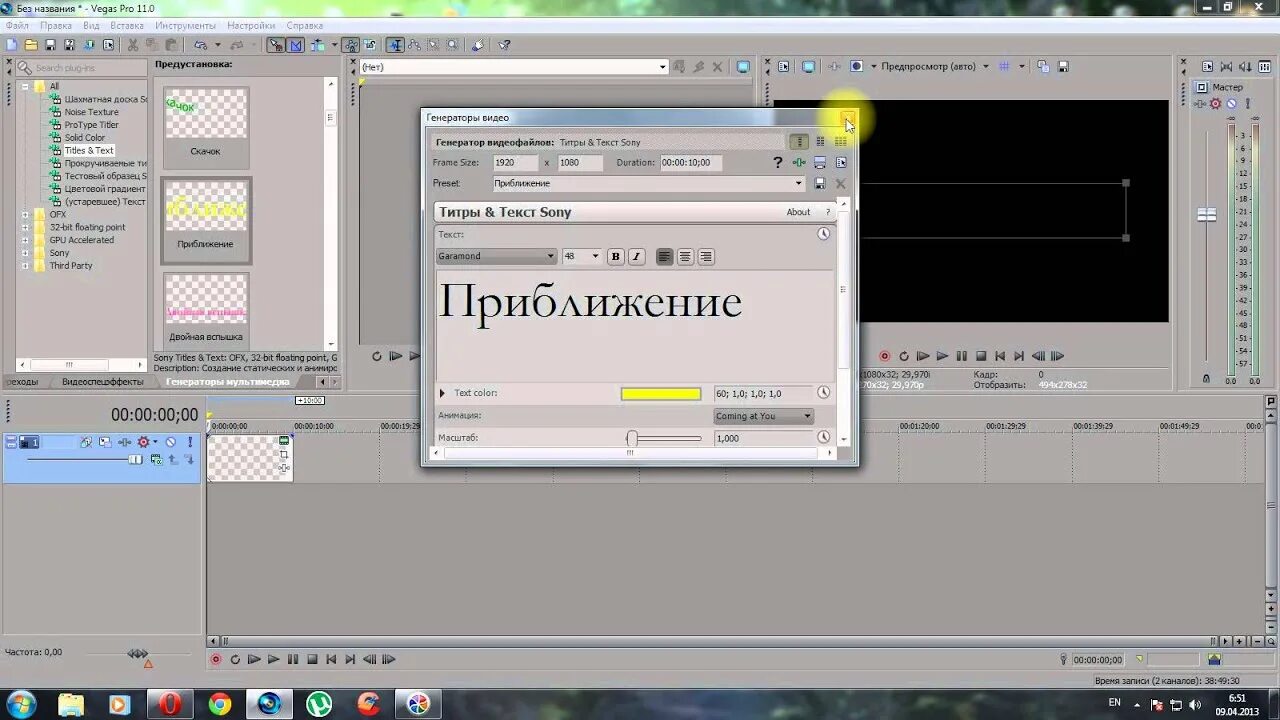Click the help question mark in generator dialog
The height and width of the screenshot is (720, 1280).
pyautogui.click(x=778, y=162)
